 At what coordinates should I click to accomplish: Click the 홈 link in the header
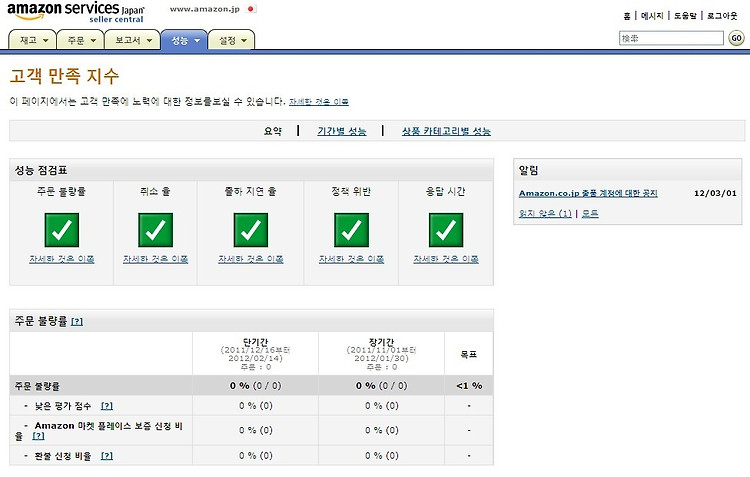627,16
